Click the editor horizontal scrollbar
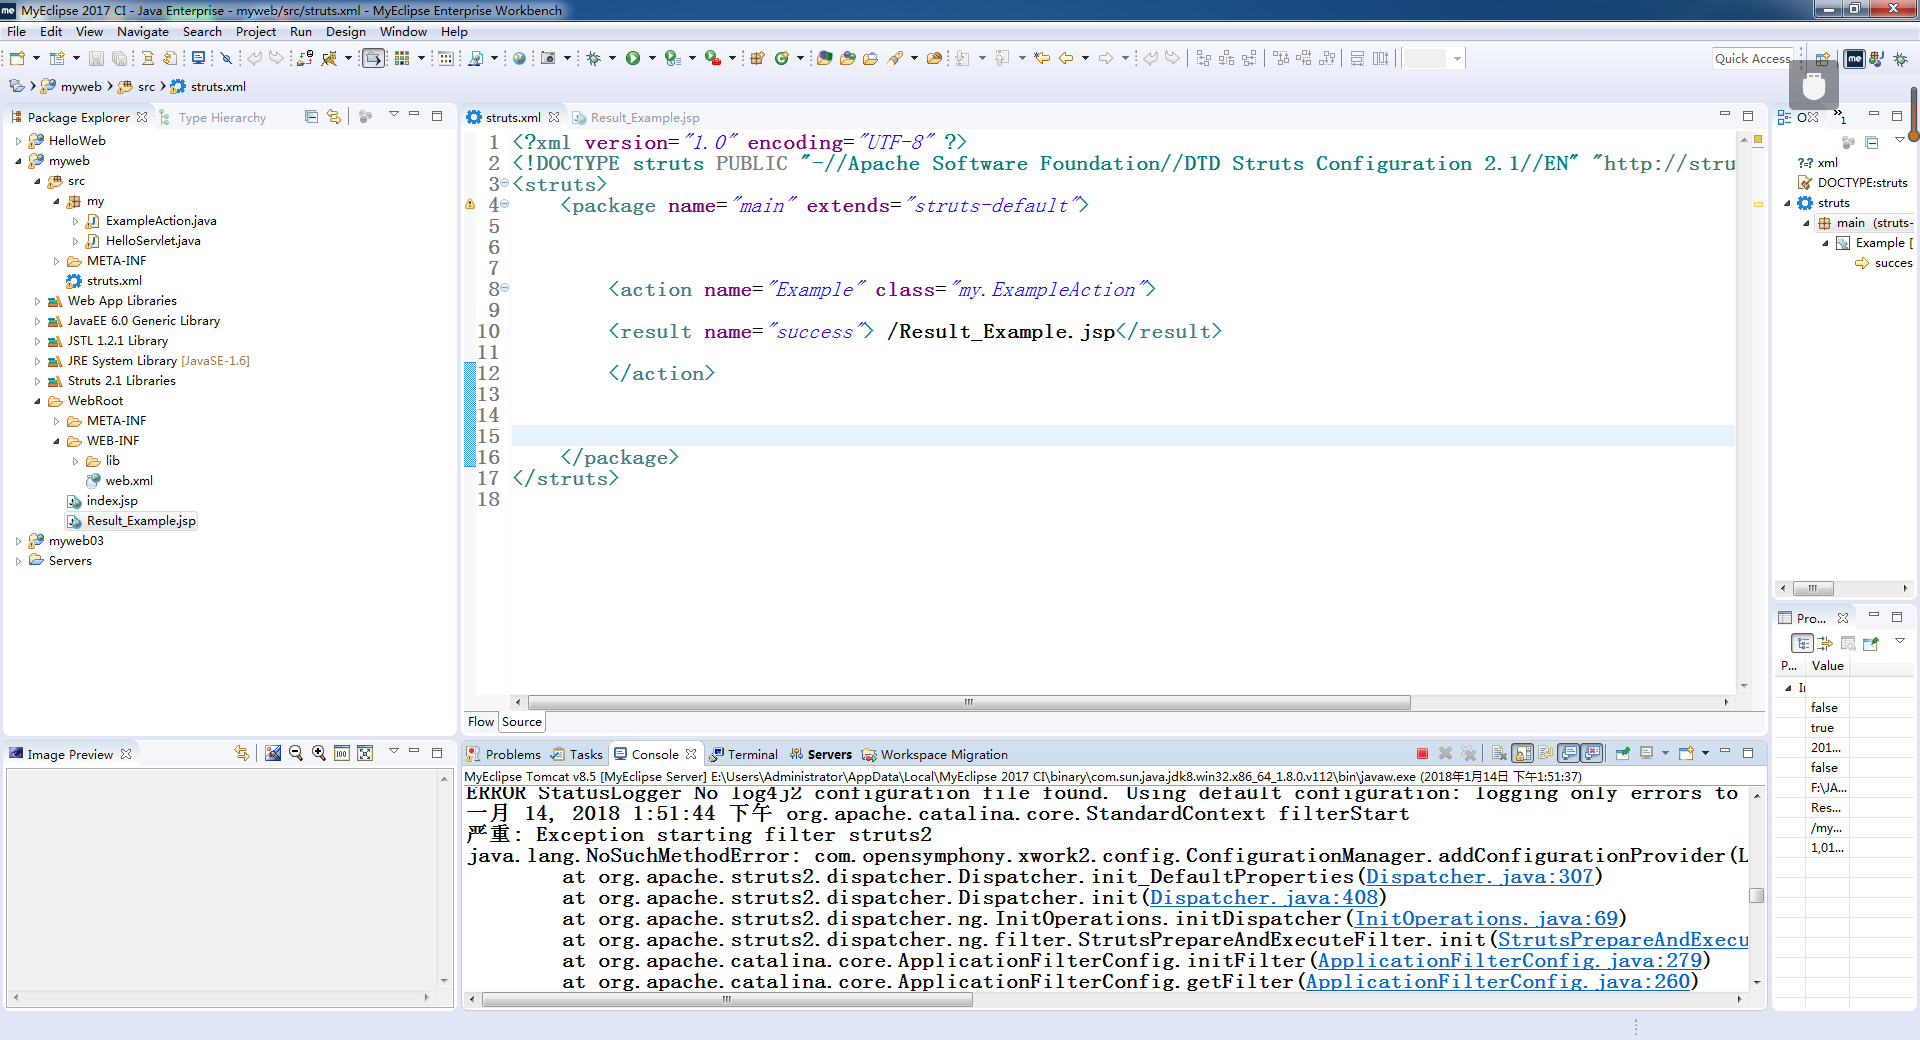The image size is (1920, 1040). click(968, 703)
